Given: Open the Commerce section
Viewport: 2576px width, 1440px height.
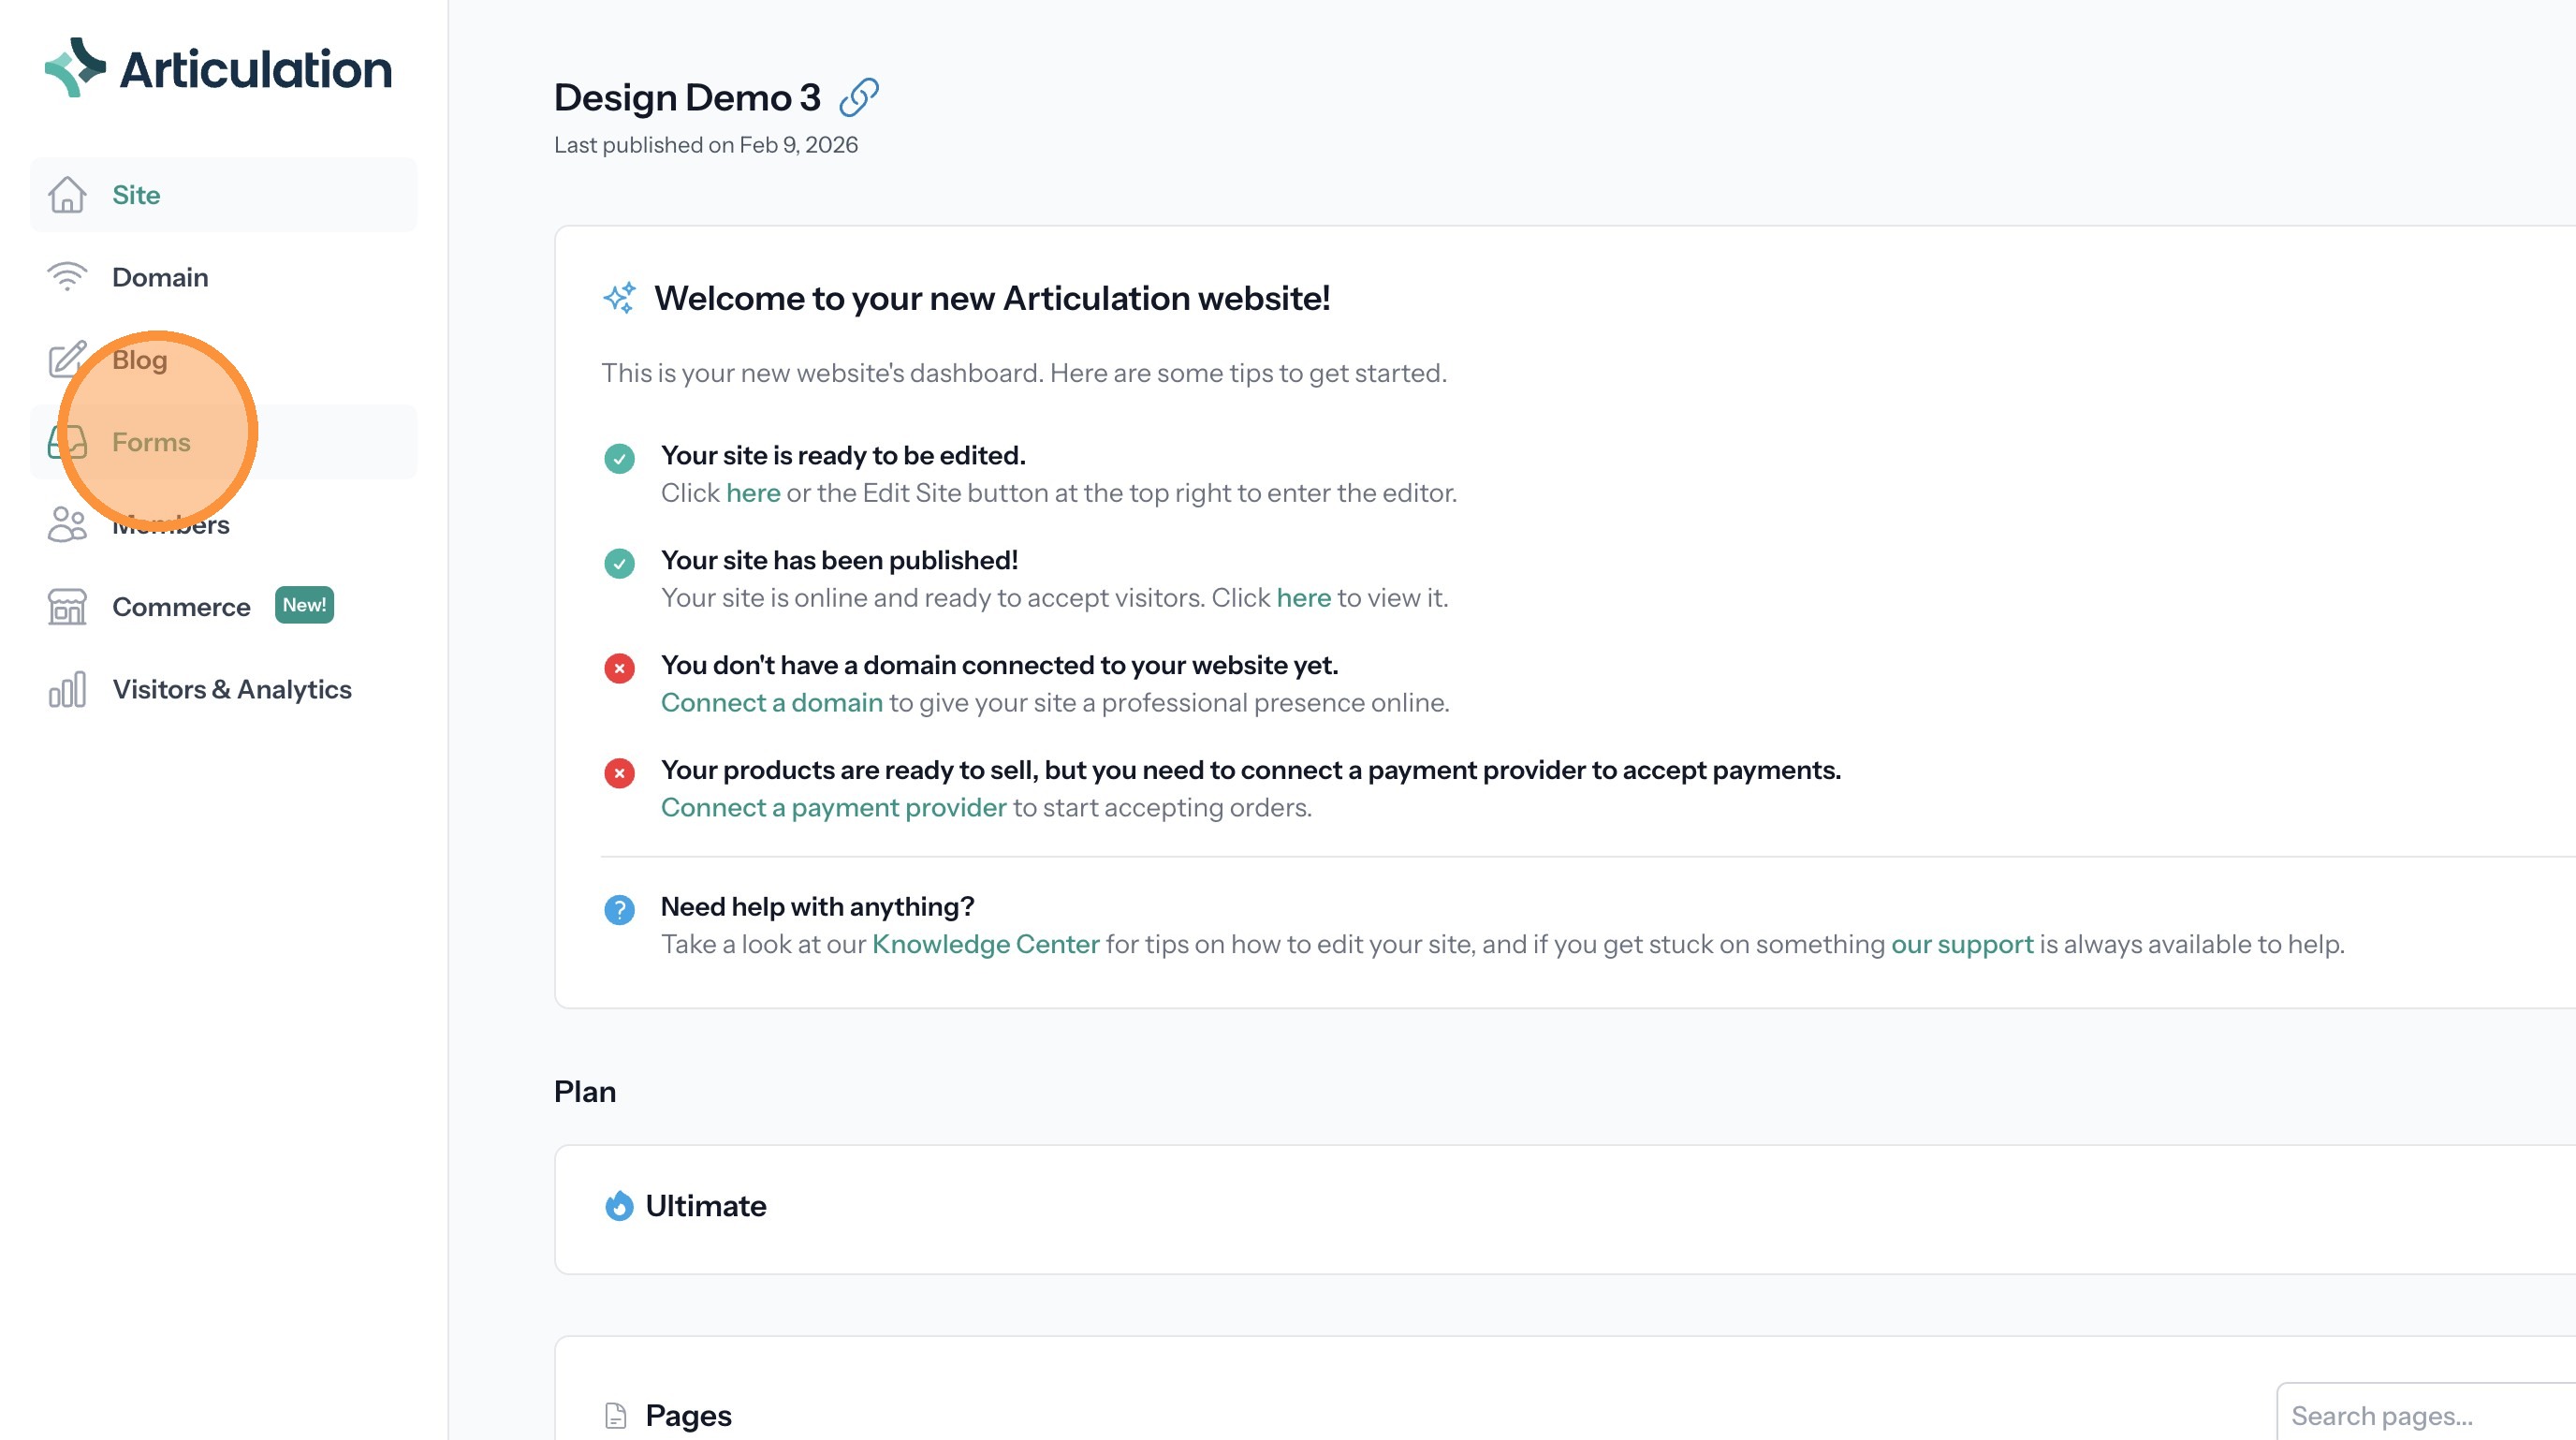Looking at the screenshot, I should [181, 607].
